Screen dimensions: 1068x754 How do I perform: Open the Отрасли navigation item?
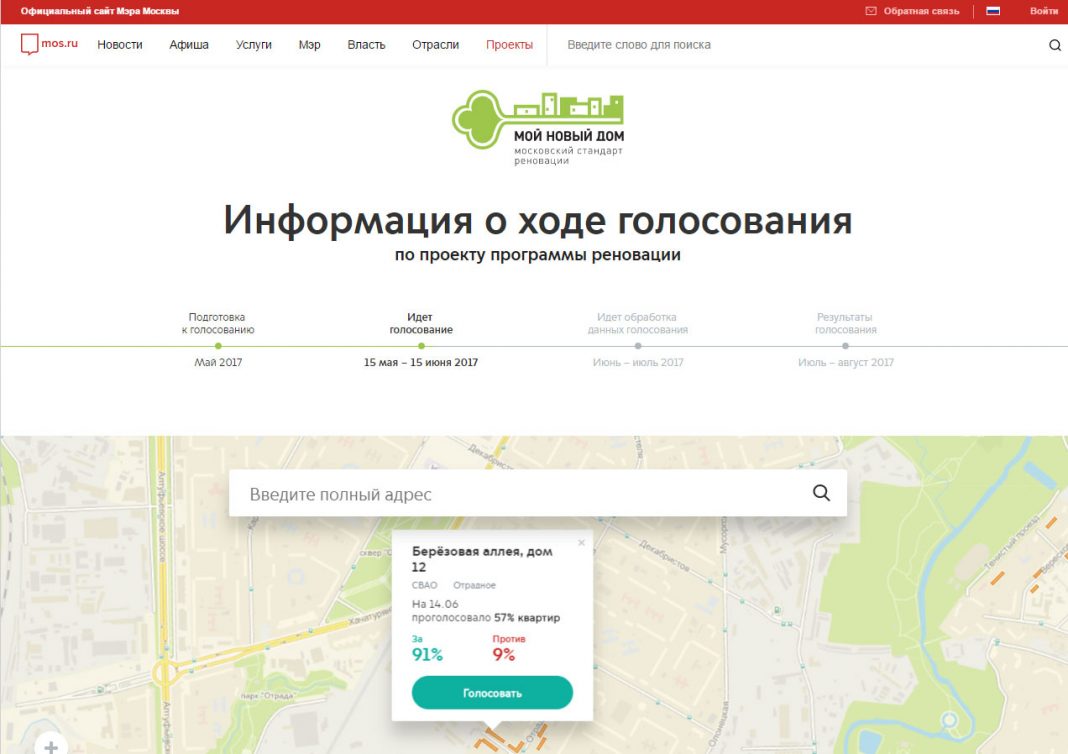click(x=435, y=45)
